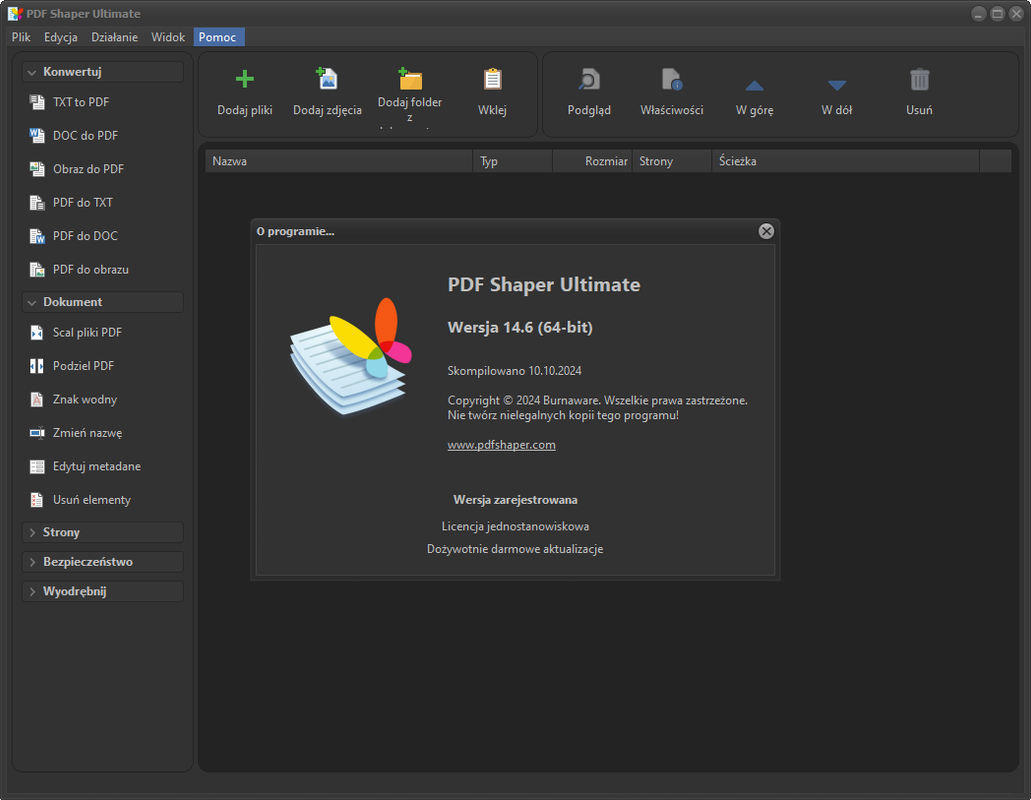Click the Dodaj folder icon

pyautogui.click(x=410, y=79)
